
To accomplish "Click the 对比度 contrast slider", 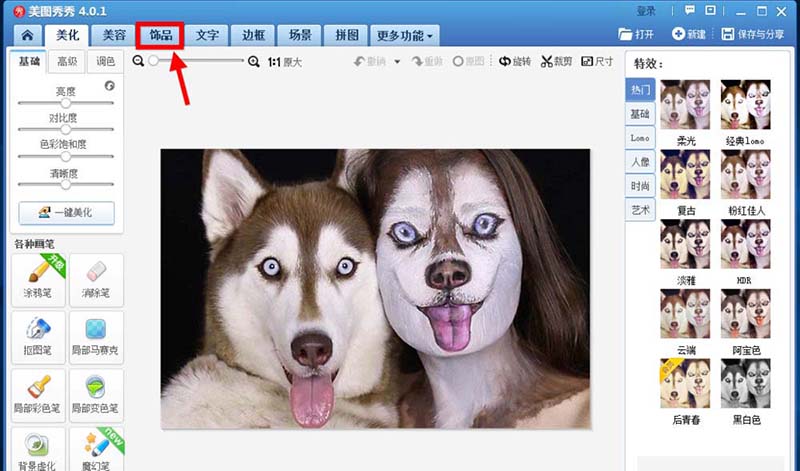I will pyautogui.click(x=65, y=129).
